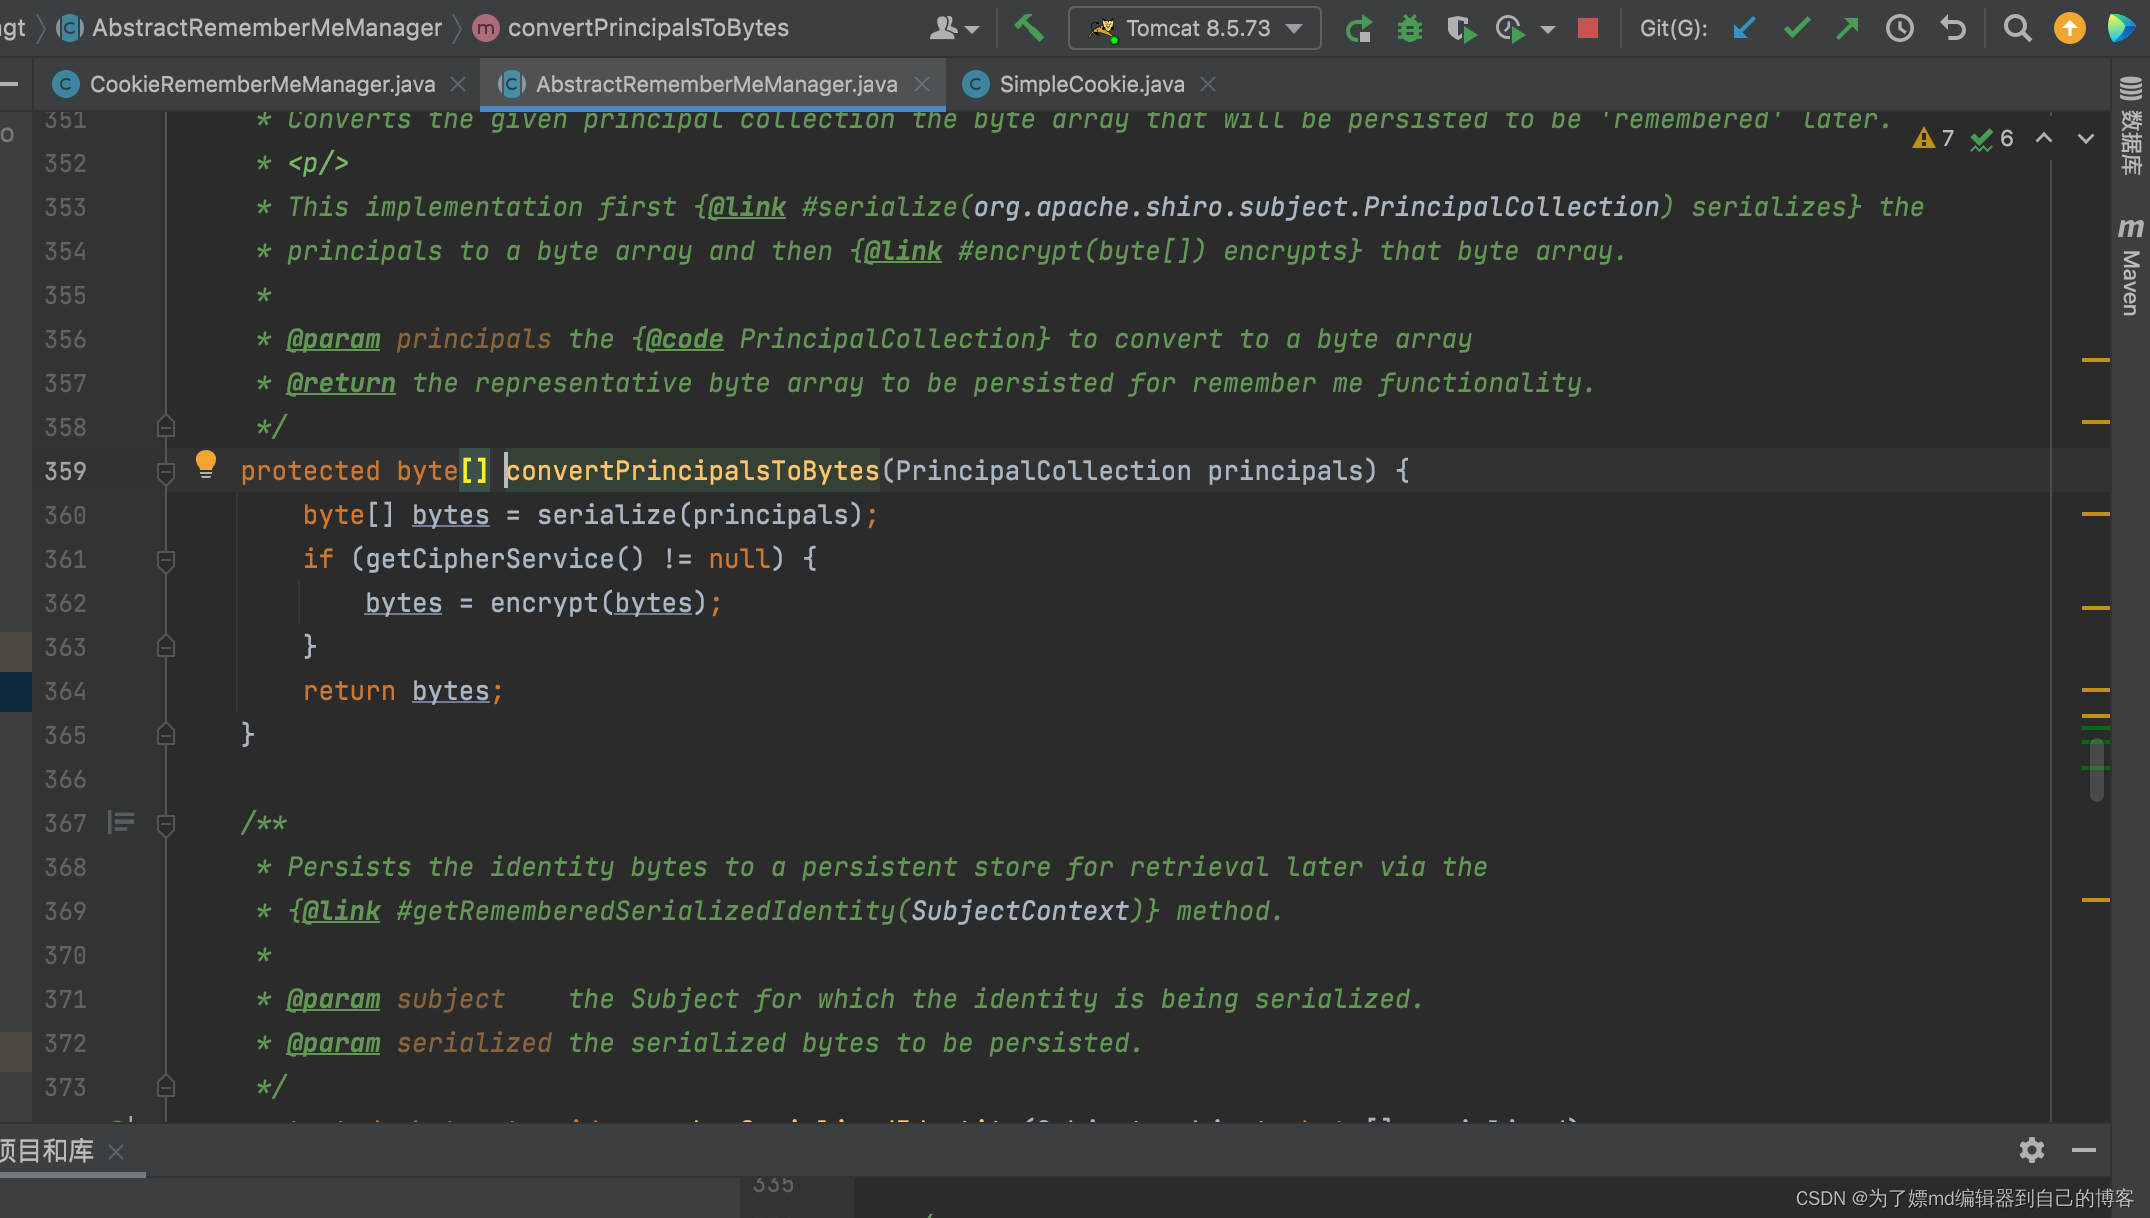Commit changes with green checkmark icon
The image size is (2150, 1218).
click(x=1797, y=28)
